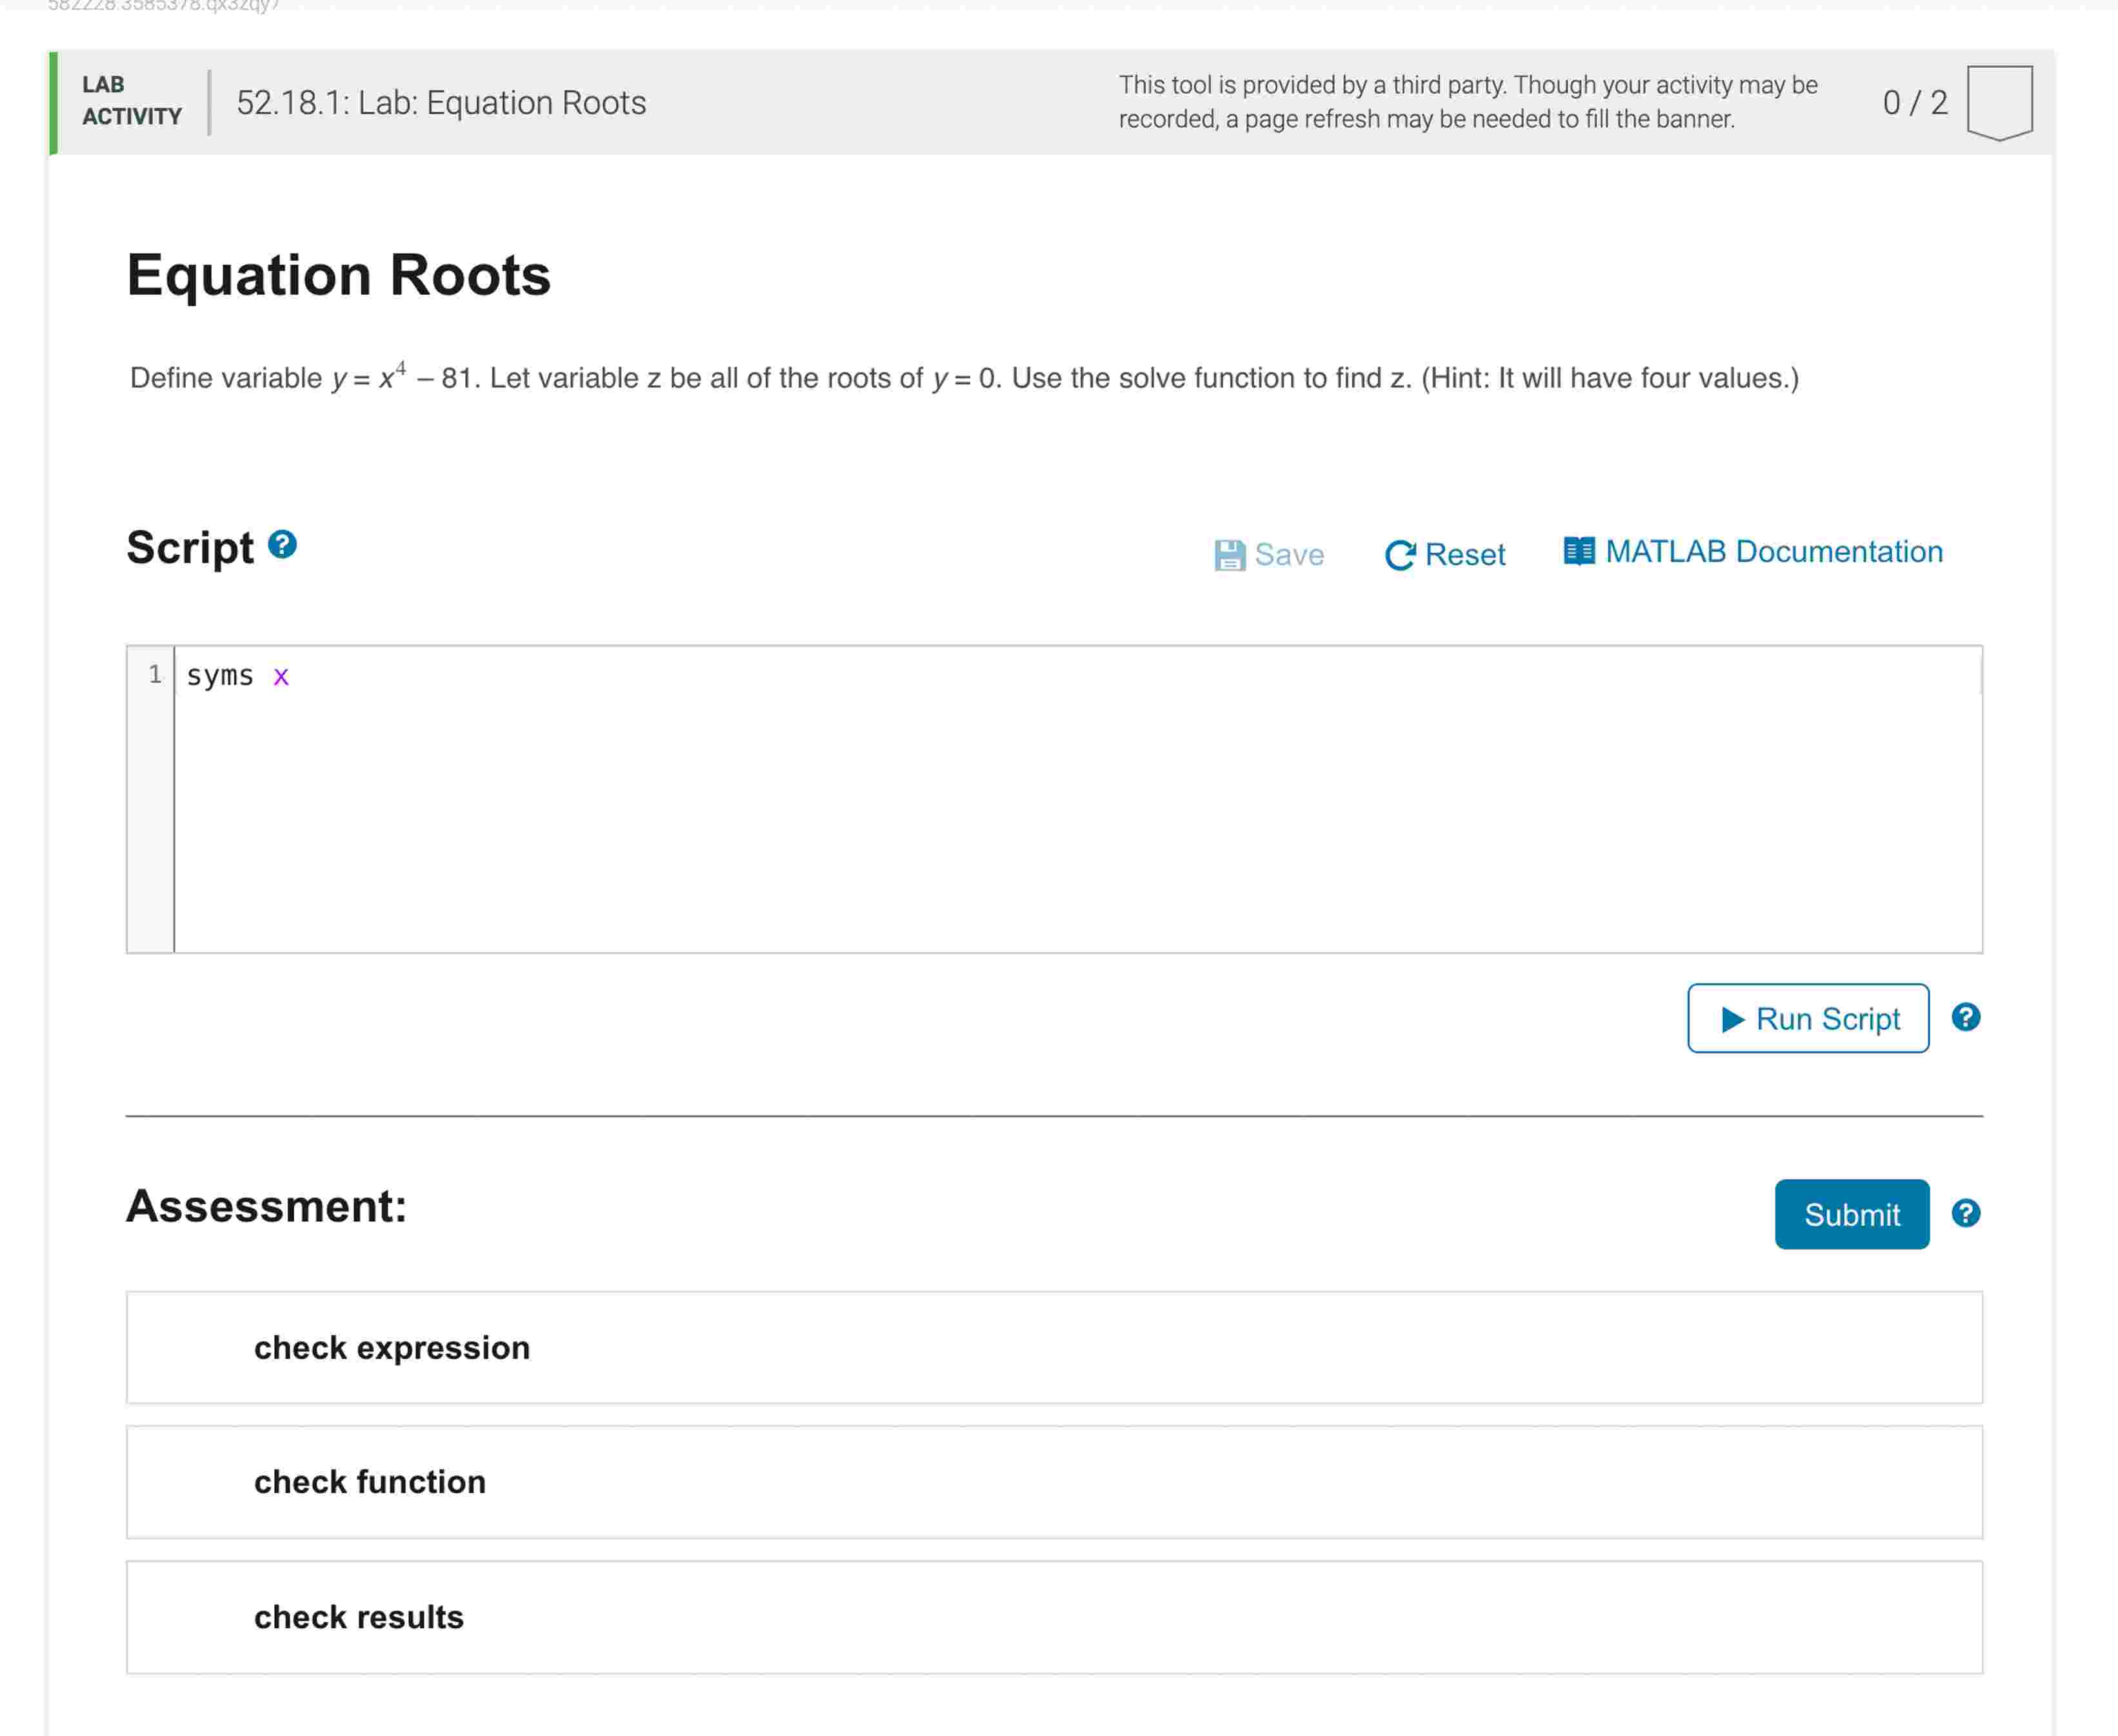Click the Run Script button label
This screenshot has height=1736, width=2118.
click(1827, 1019)
